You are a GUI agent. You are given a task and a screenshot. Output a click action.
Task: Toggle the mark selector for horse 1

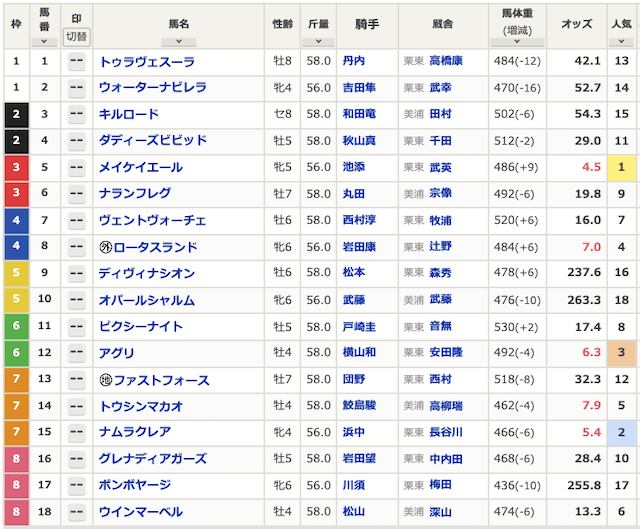[76, 62]
